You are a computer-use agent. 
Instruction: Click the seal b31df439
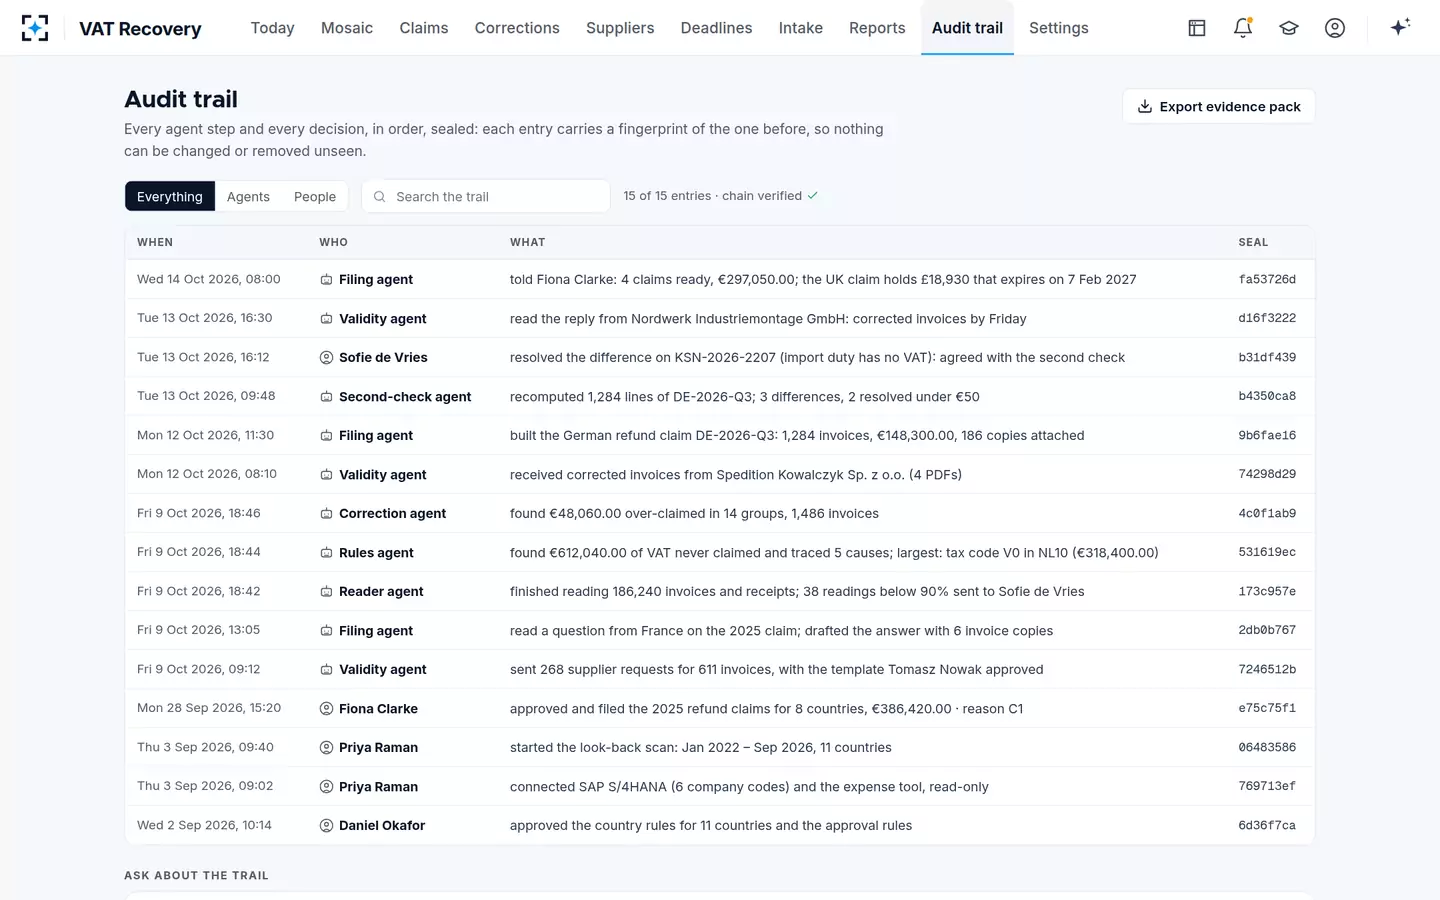(1267, 358)
